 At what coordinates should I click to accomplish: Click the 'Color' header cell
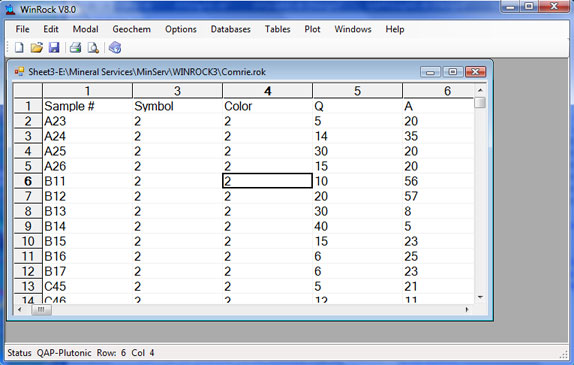pos(268,106)
